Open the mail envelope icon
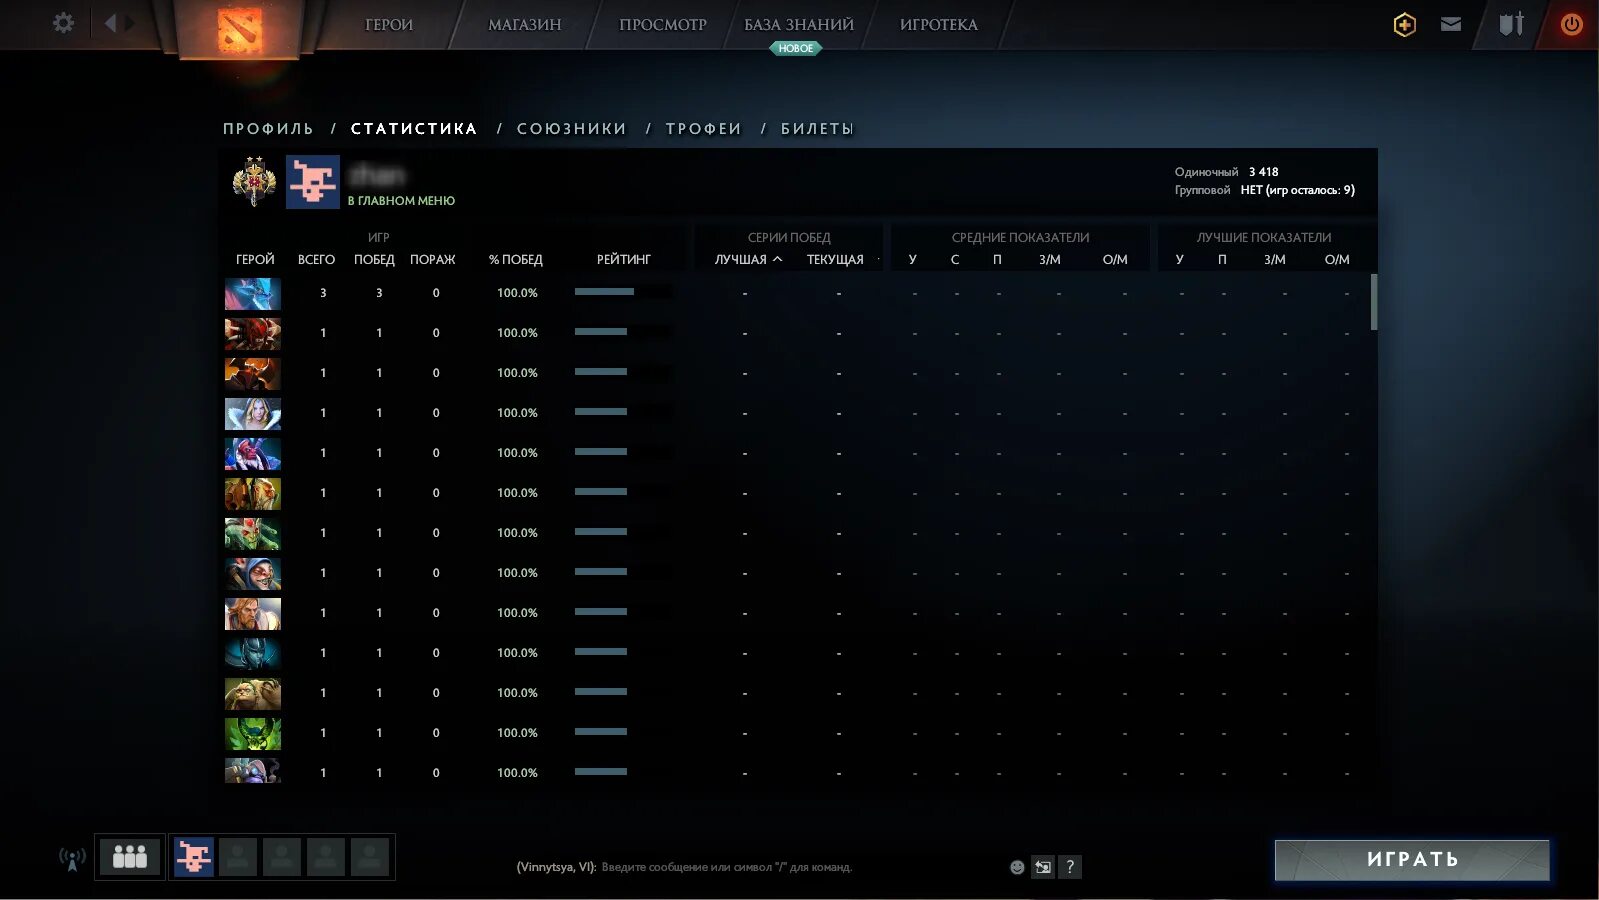The width and height of the screenshot is (1599, 900). click(x=1451, y=24)
